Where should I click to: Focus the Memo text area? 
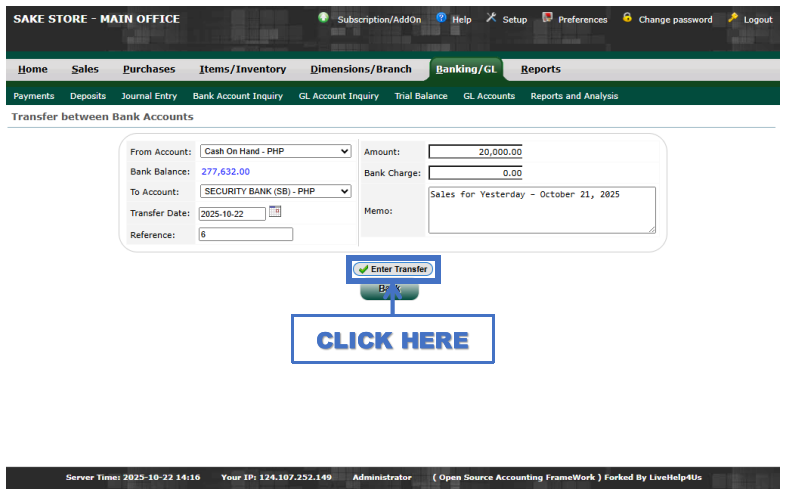click(541, 209)
